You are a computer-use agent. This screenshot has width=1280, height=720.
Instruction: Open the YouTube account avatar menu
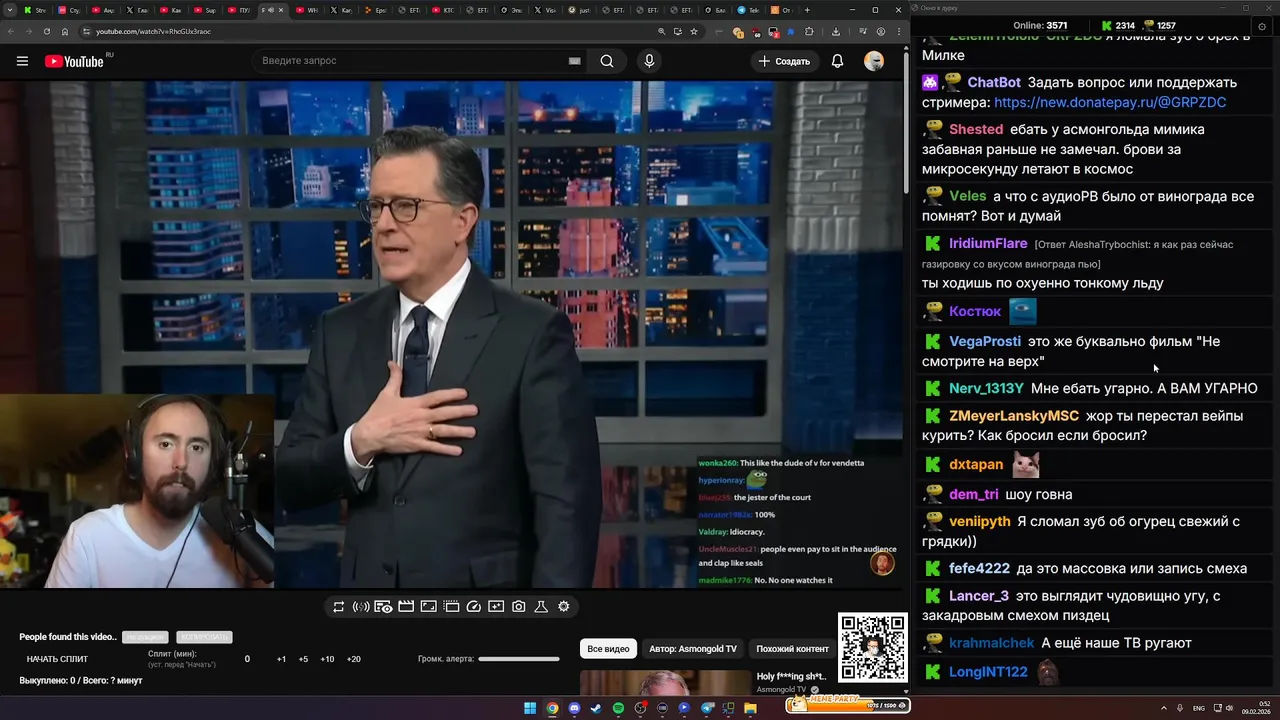(x=874, y=61)
